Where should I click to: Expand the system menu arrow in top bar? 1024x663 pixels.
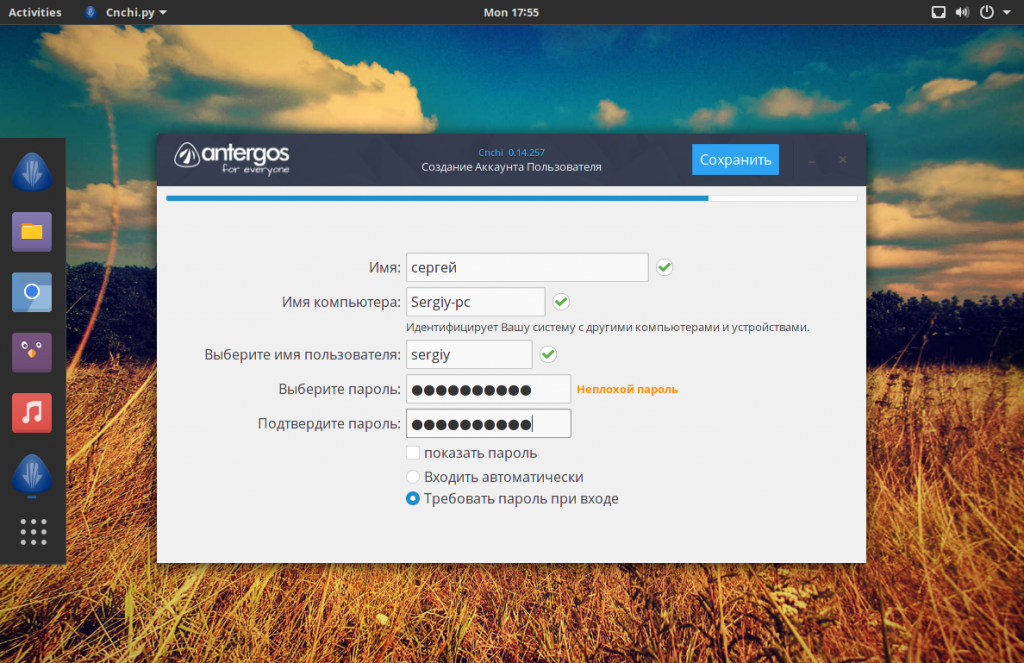coord(1006,12)
